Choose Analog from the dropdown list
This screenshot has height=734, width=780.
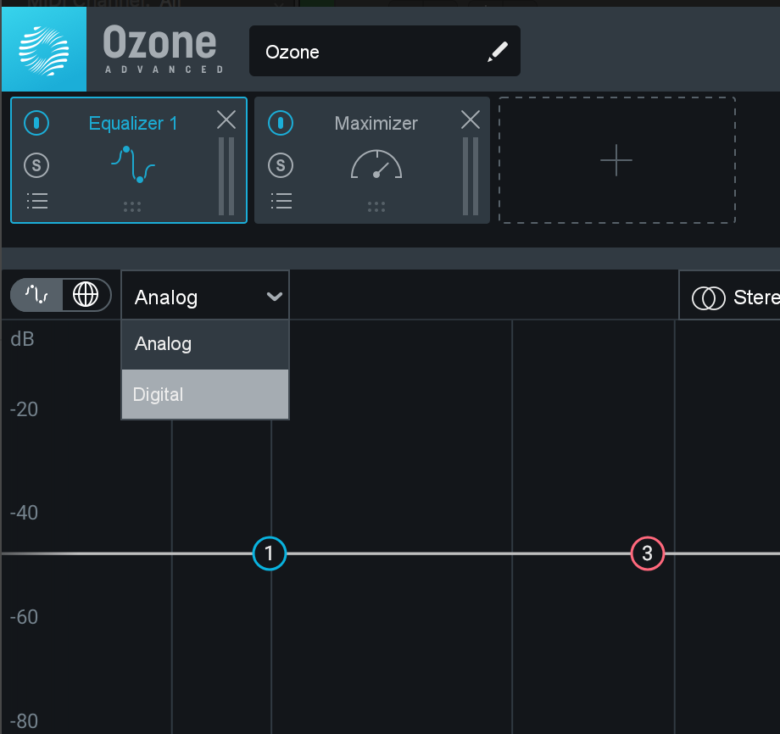pyautogui.click(x=205, y=344)
